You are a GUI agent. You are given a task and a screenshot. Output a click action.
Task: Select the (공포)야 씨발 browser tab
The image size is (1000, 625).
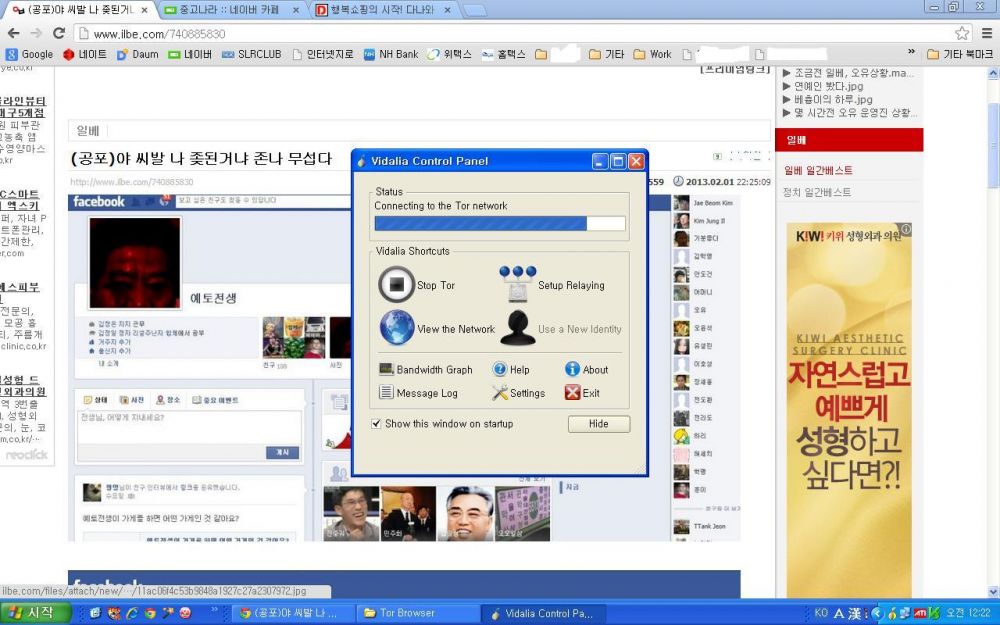(x=82, y=10)
